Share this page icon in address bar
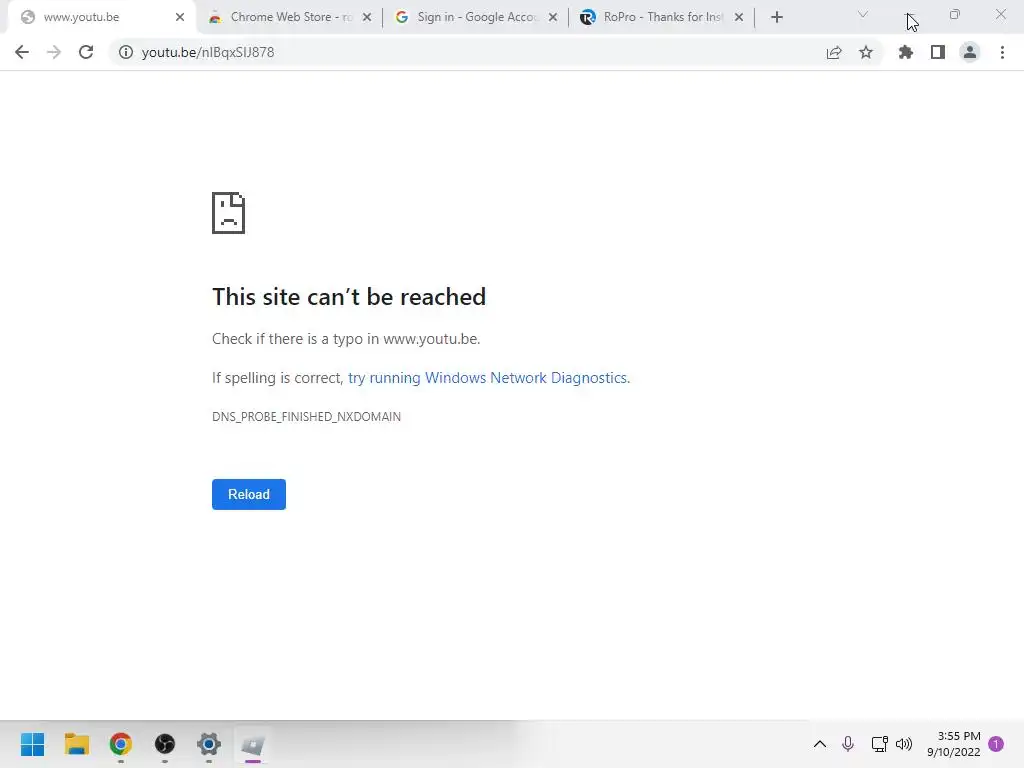Viewport: 1024px width, 768px height. (x=834, y=52)
